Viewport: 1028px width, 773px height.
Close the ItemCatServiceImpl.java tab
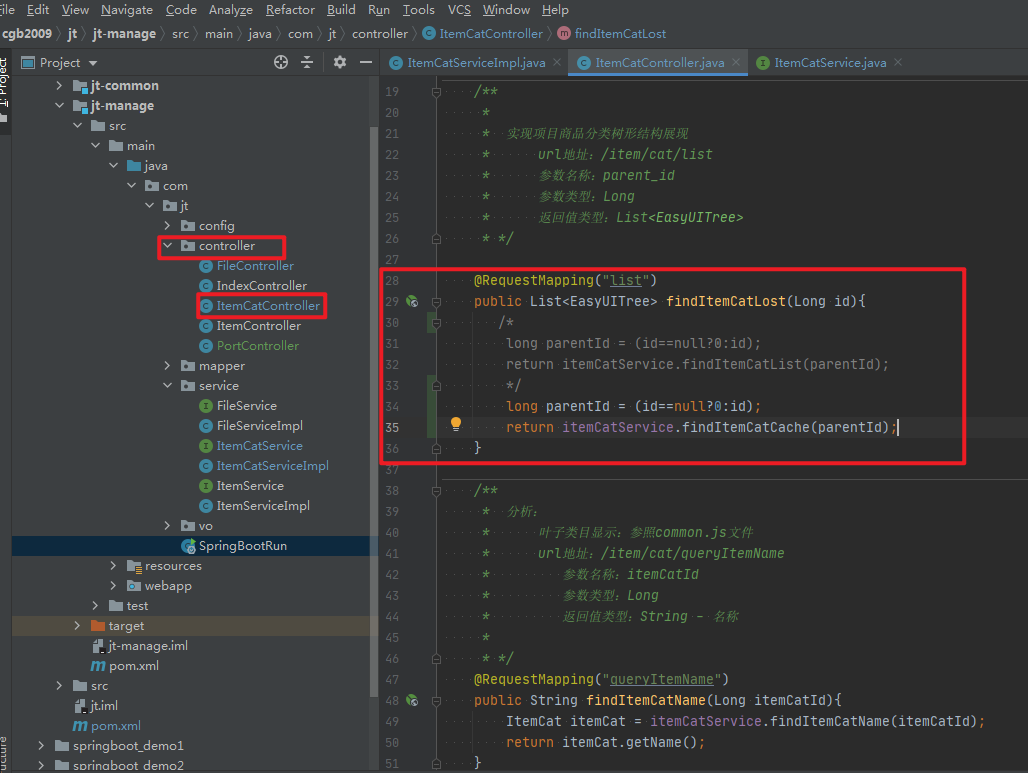point(557,62)
